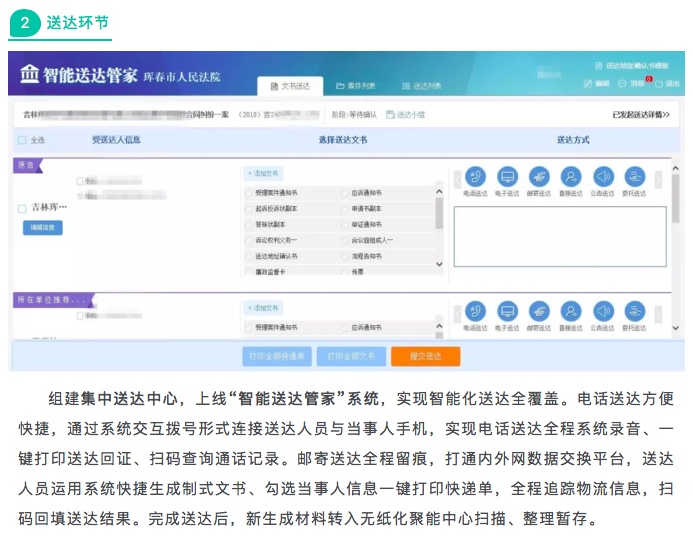
Task: Check the 吉林珲… recipient checkbox
Action: point(22,208)
